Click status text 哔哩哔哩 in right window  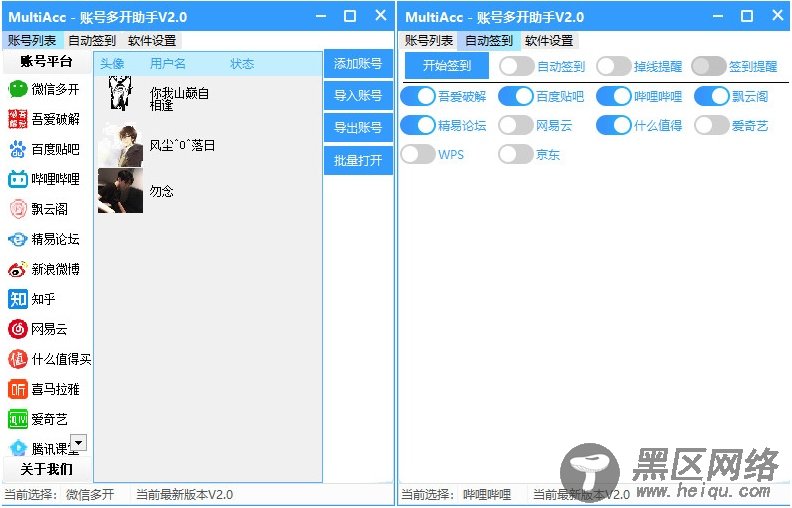pos(487,494)
